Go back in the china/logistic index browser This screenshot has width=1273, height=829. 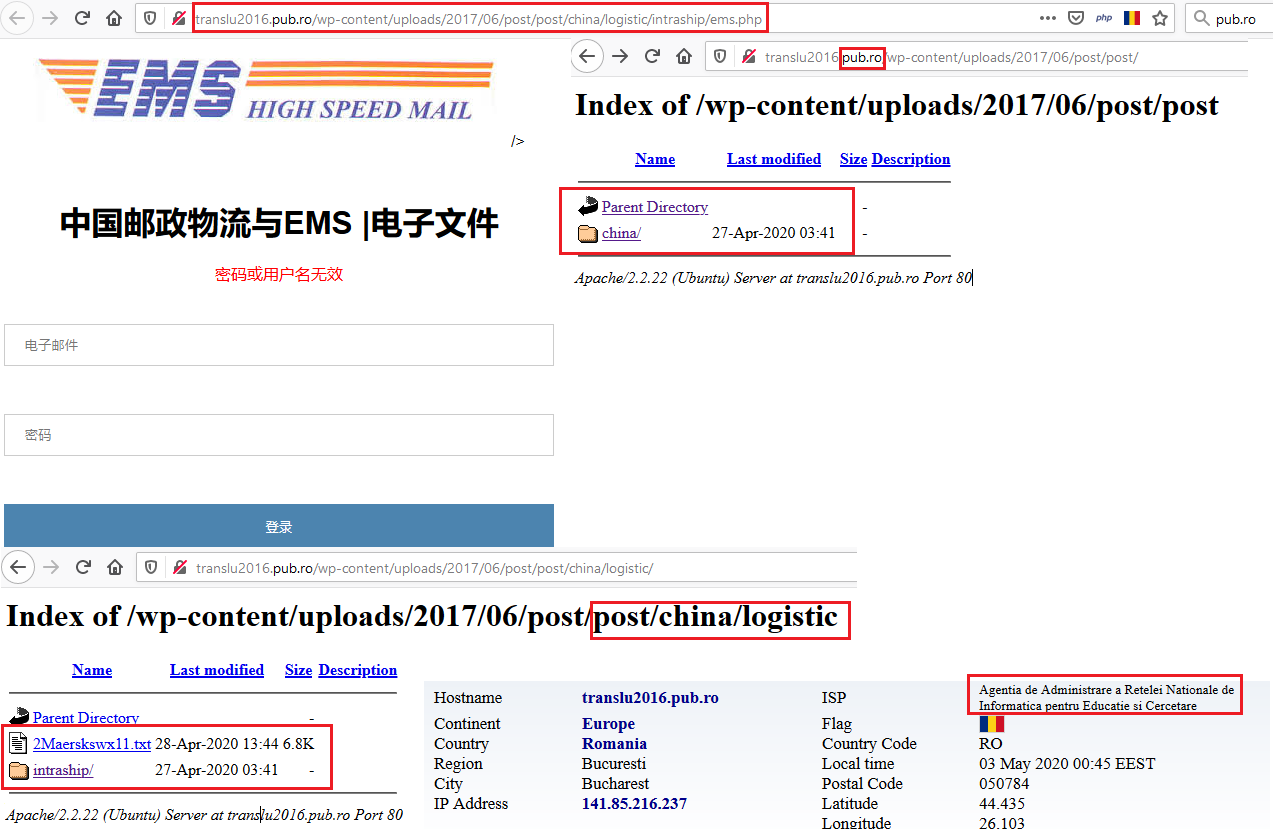(18, 568)
